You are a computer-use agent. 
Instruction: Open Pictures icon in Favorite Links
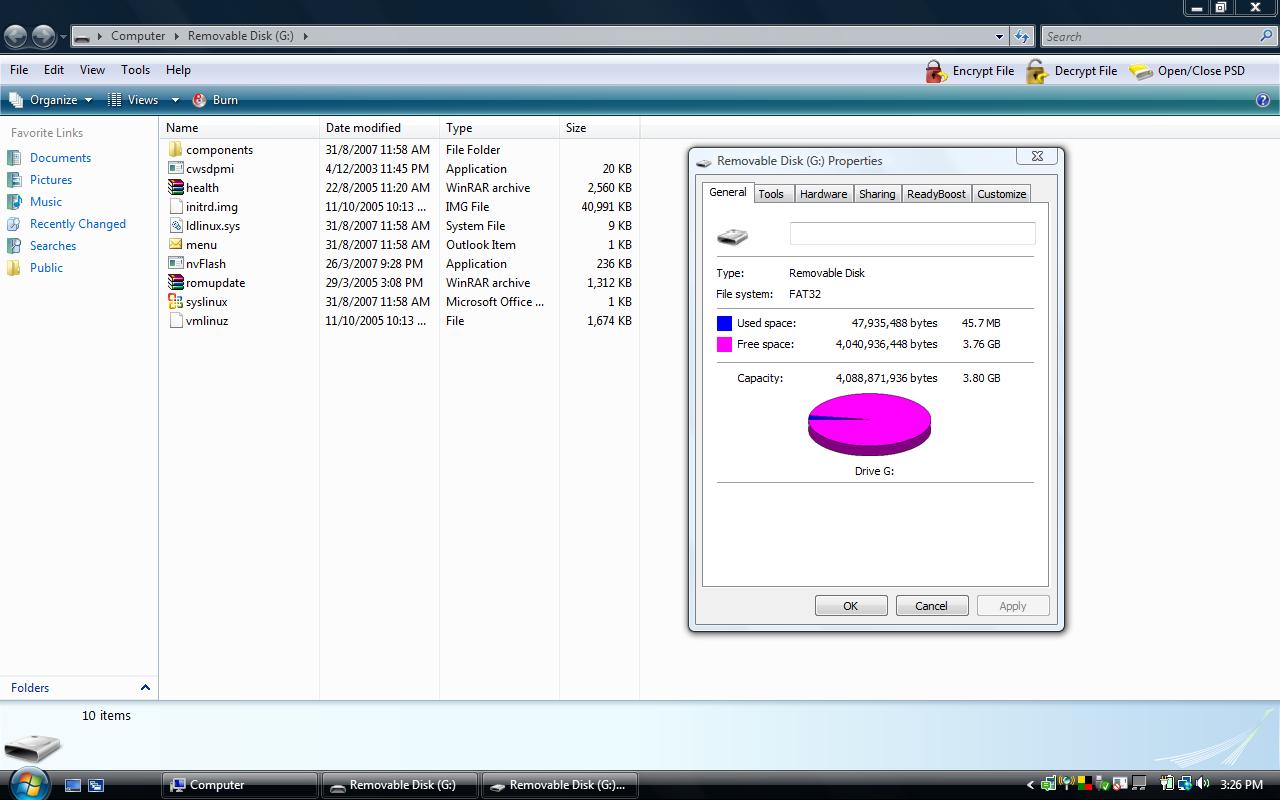(14, 180)
